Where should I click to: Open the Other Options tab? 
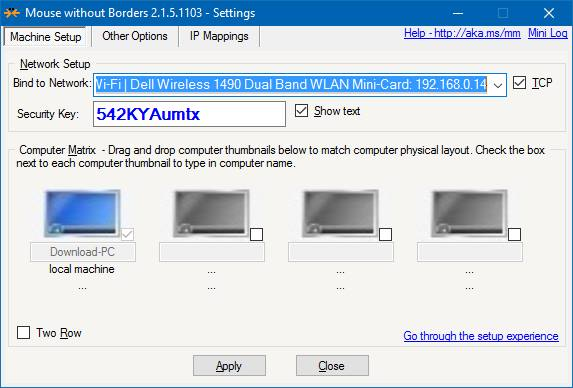[134, 36]
